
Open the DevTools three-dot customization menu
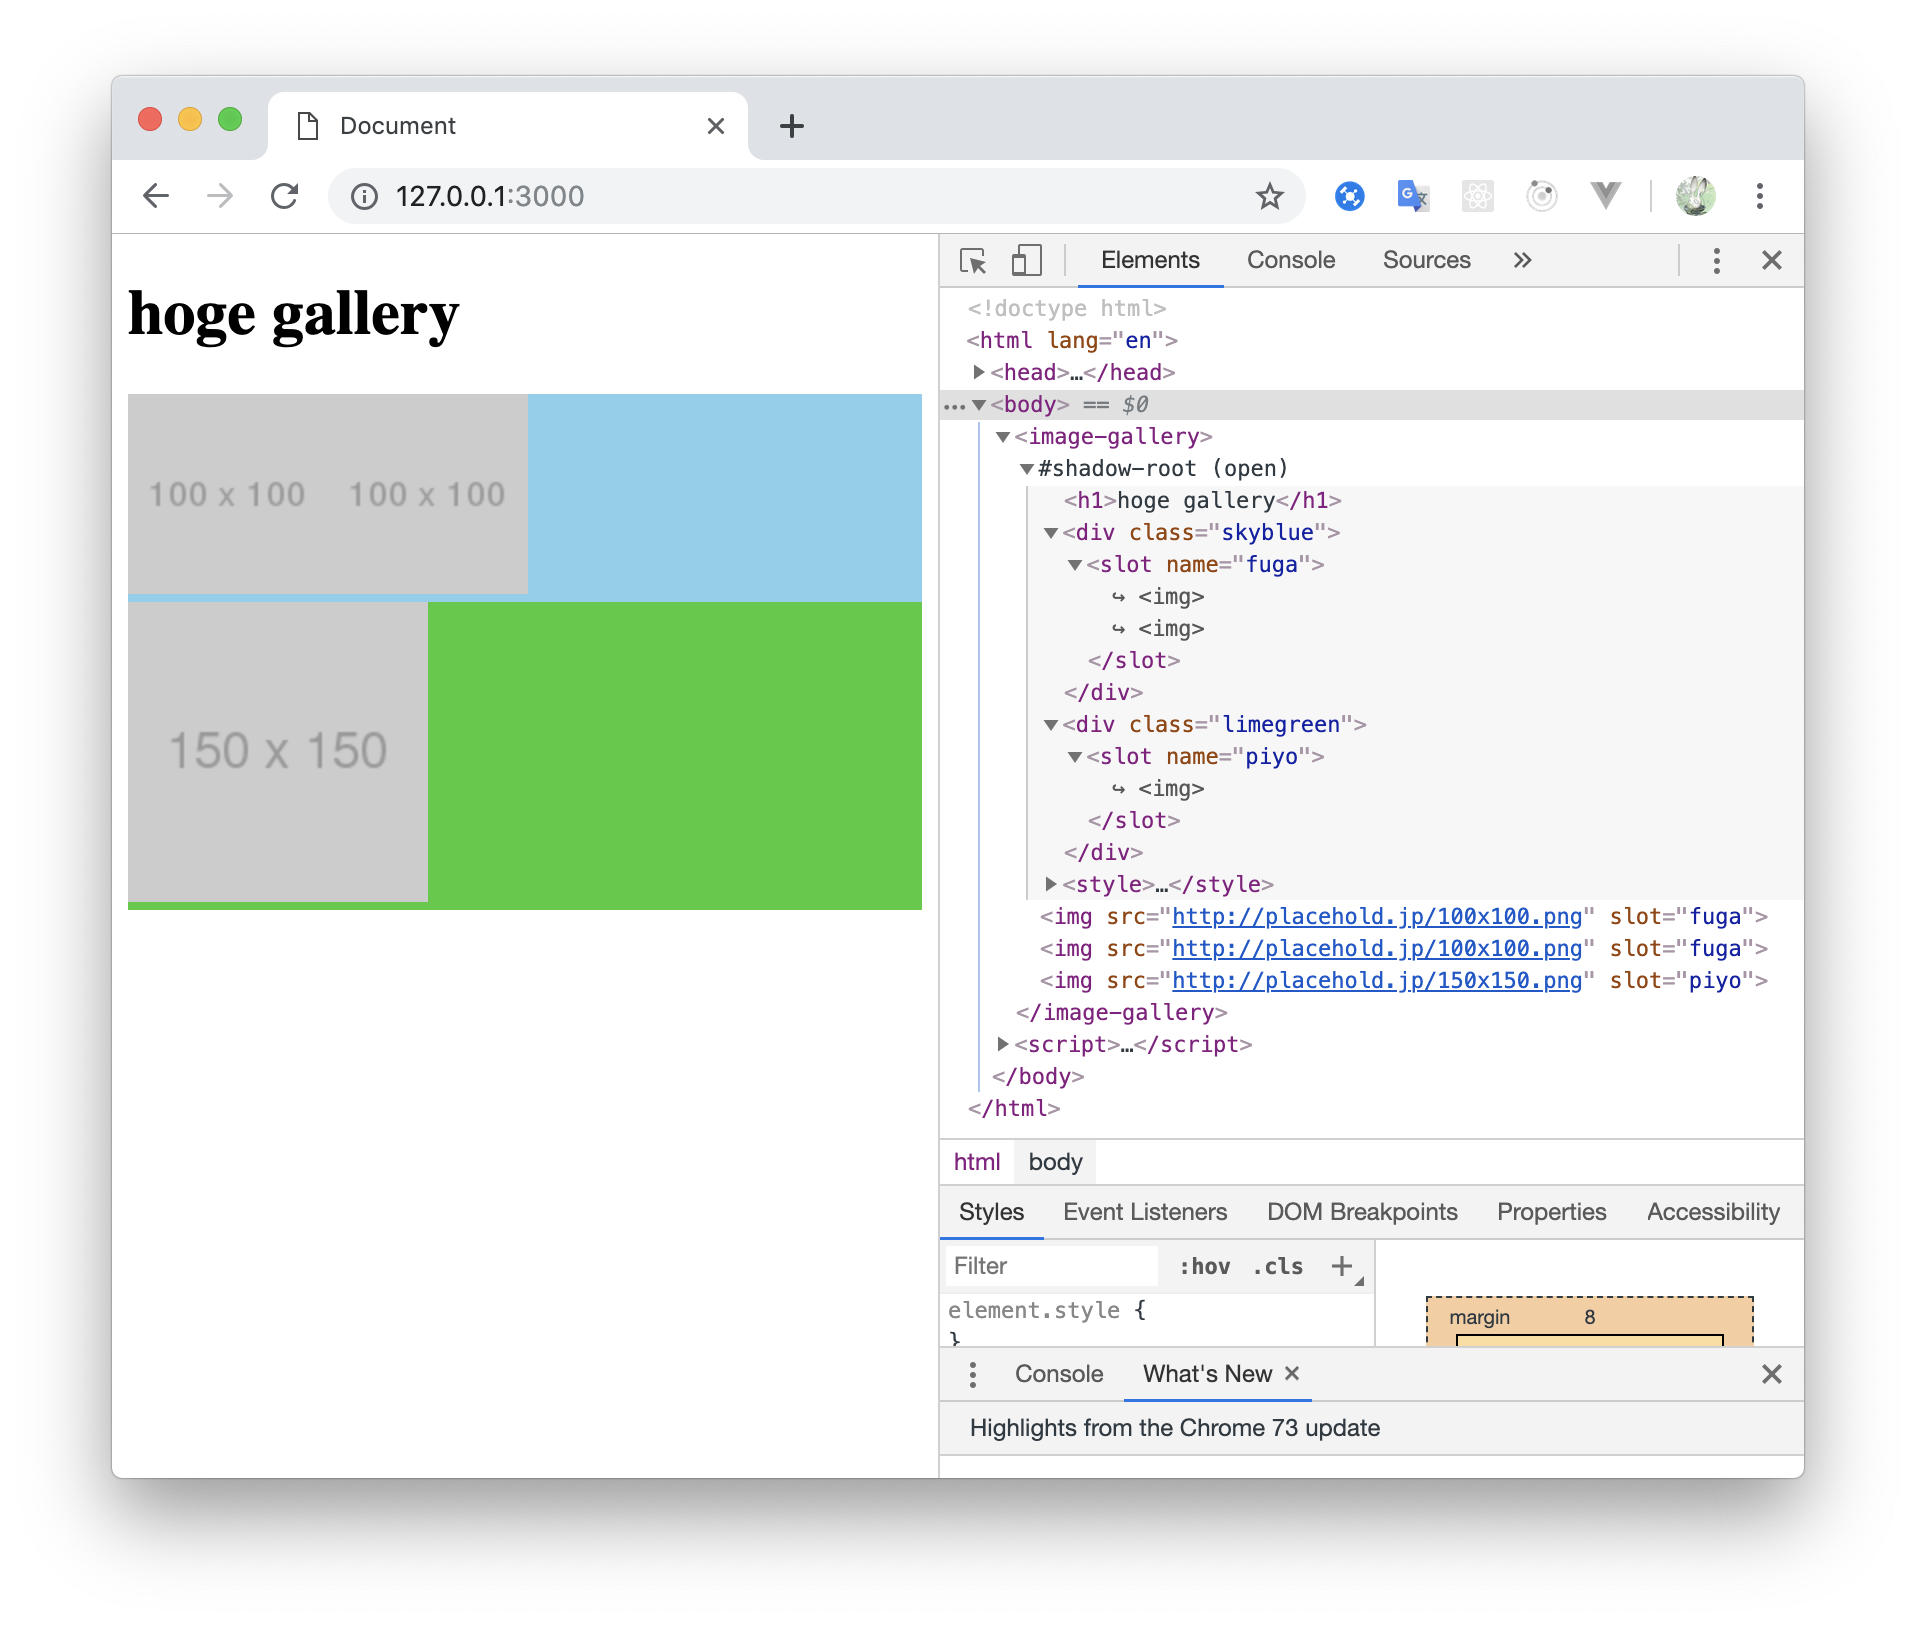click(x=1717, y=260)
